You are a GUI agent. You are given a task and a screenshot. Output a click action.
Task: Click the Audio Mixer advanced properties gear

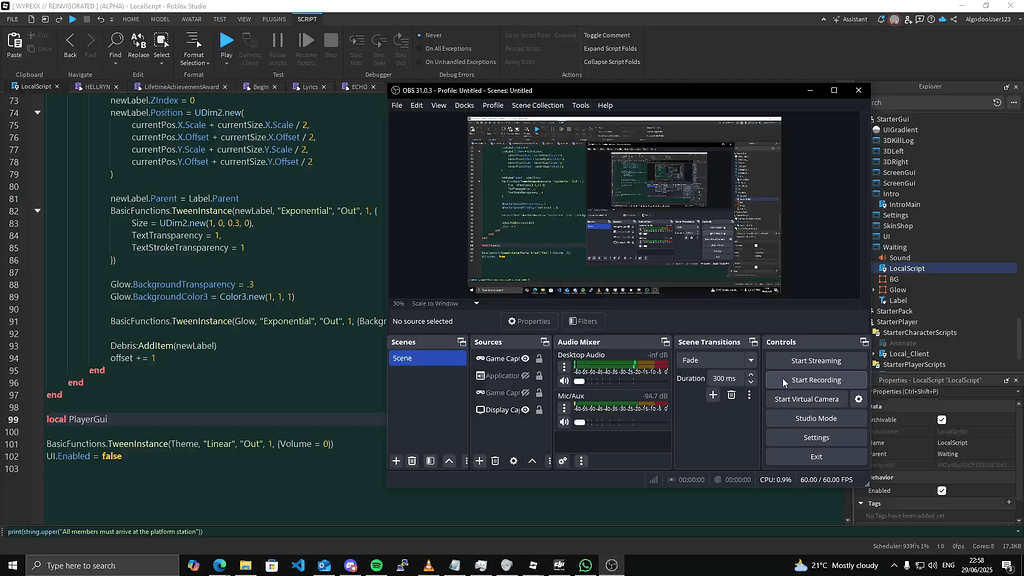pyautogui.click(x=563, y=461)
